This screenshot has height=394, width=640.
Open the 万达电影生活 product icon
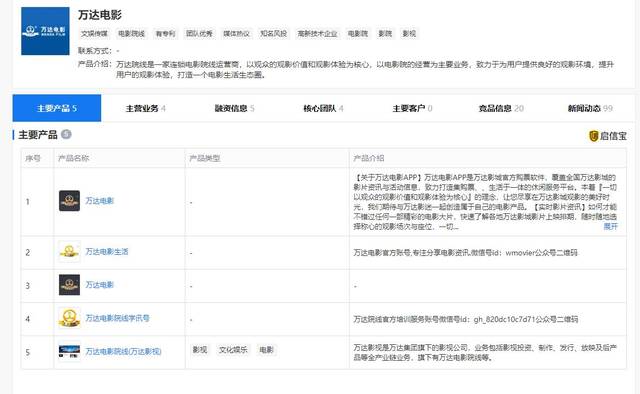click(69, 252)
